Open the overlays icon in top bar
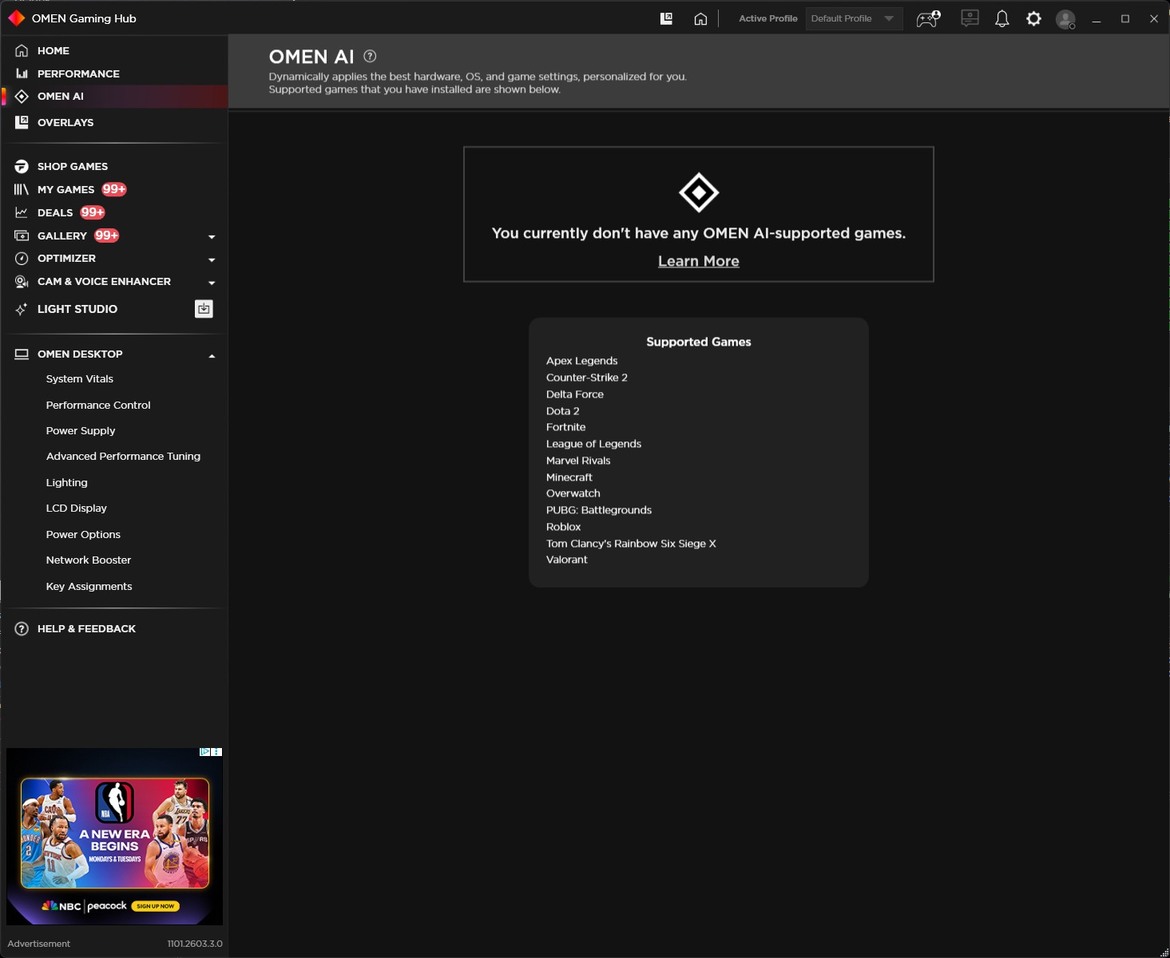Screen dimensions: 1170x958 point(666,19)
